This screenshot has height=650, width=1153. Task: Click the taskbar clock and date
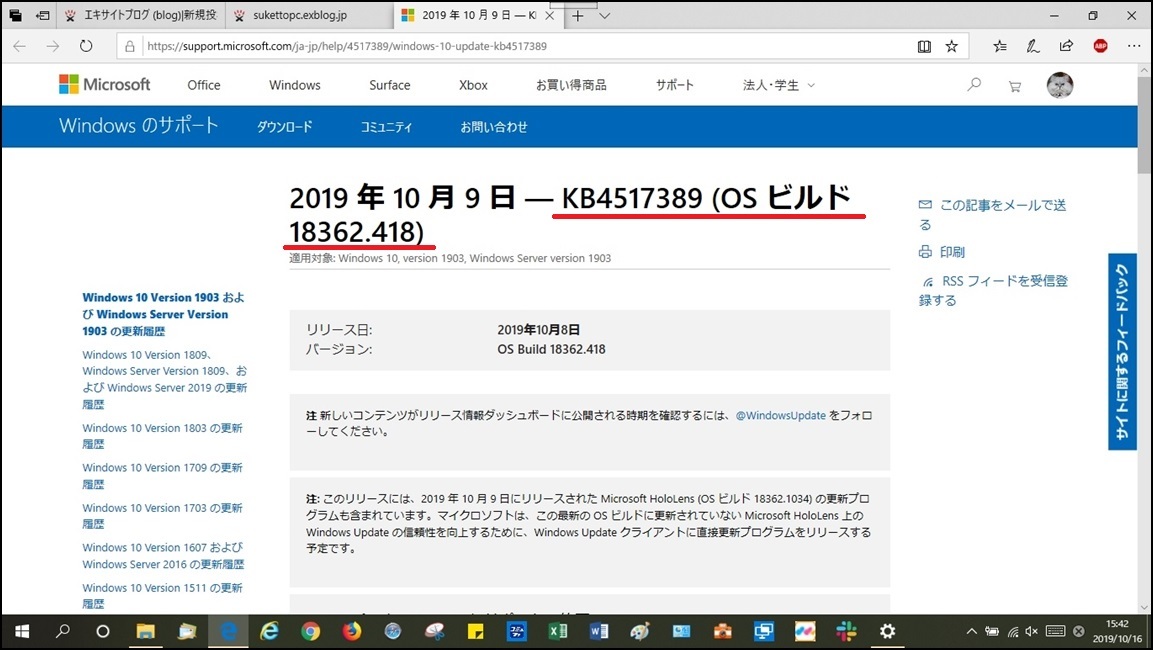point(1117,631)
